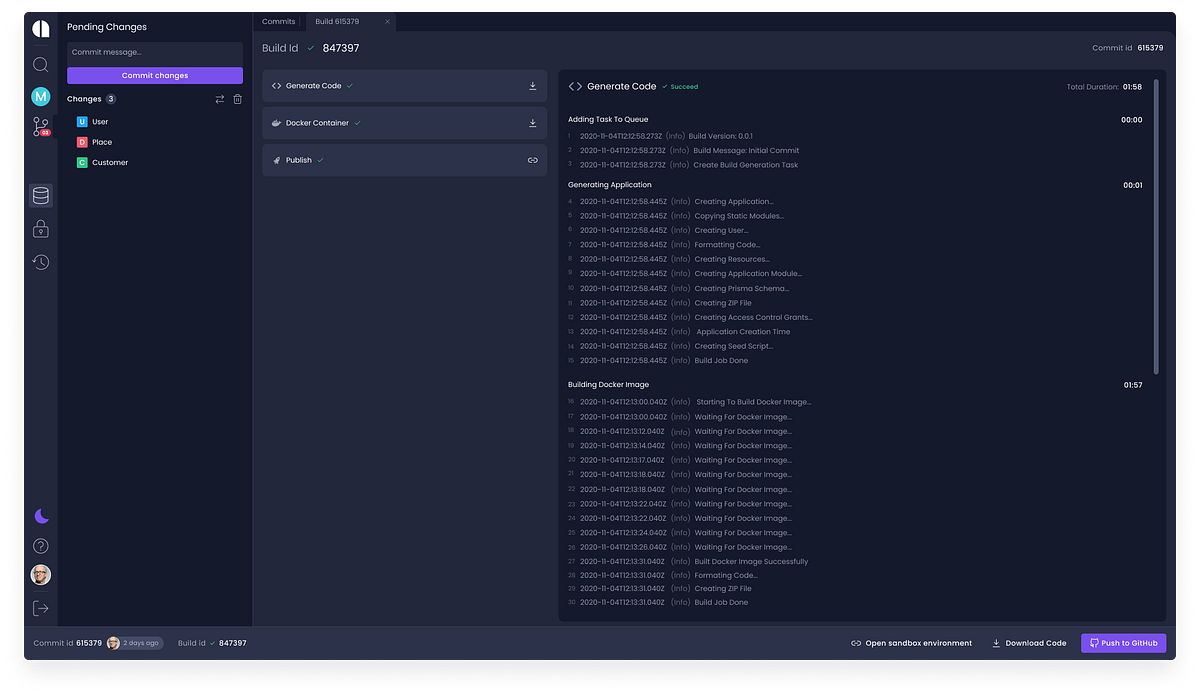Open Search from the left sidebar
The width and height of the screenshot is (1200, 696).
click(40, 64)
